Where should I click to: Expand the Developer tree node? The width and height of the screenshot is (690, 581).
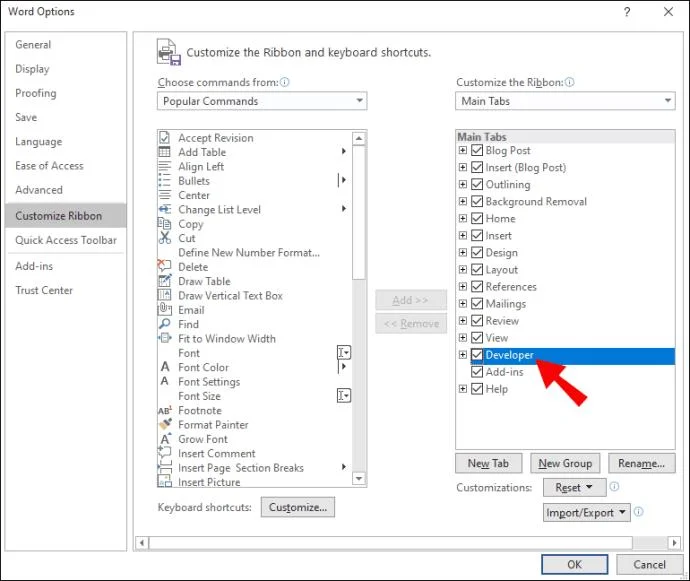click(x=462, y=354)
